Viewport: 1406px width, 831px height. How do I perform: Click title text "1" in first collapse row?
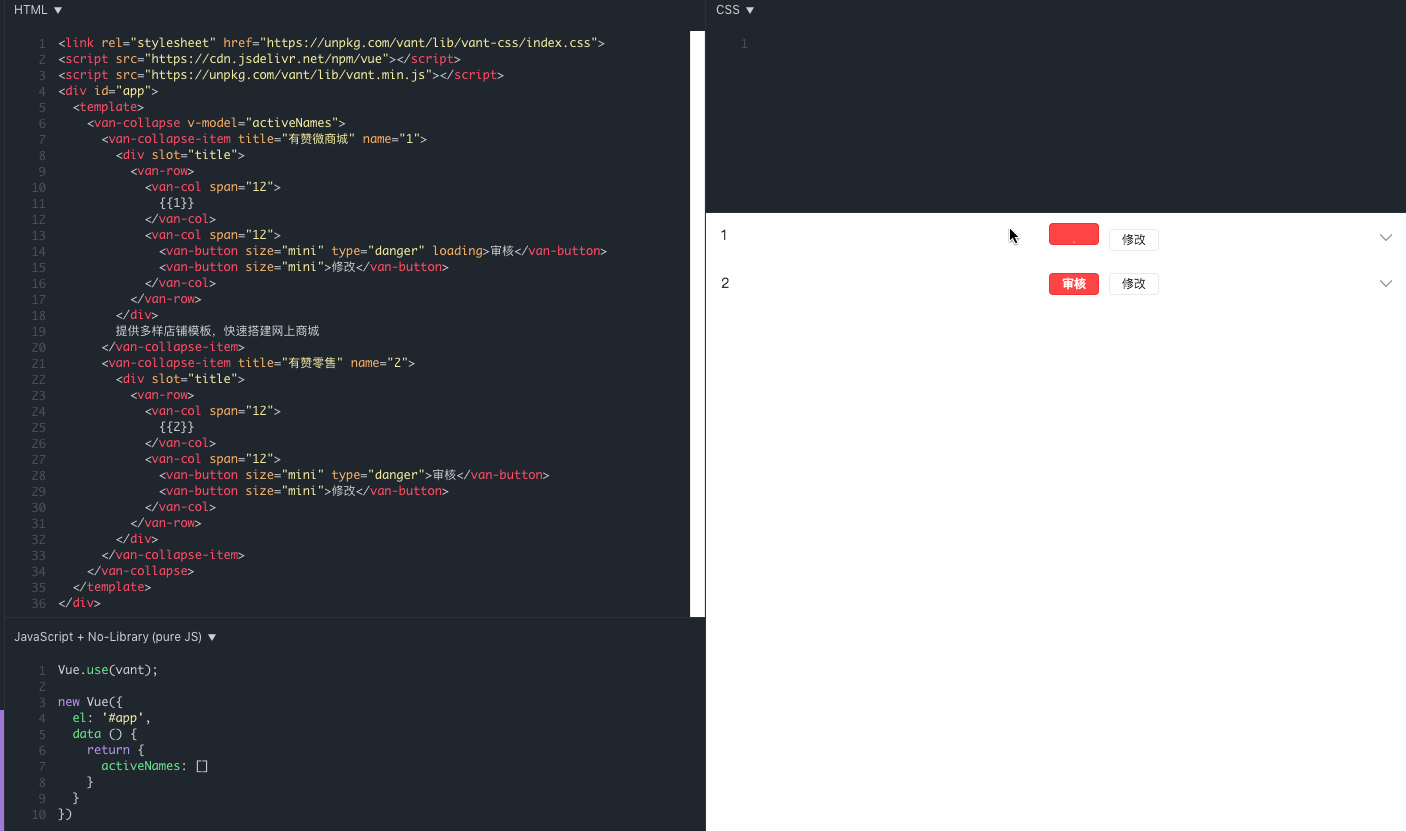(724, 235)
